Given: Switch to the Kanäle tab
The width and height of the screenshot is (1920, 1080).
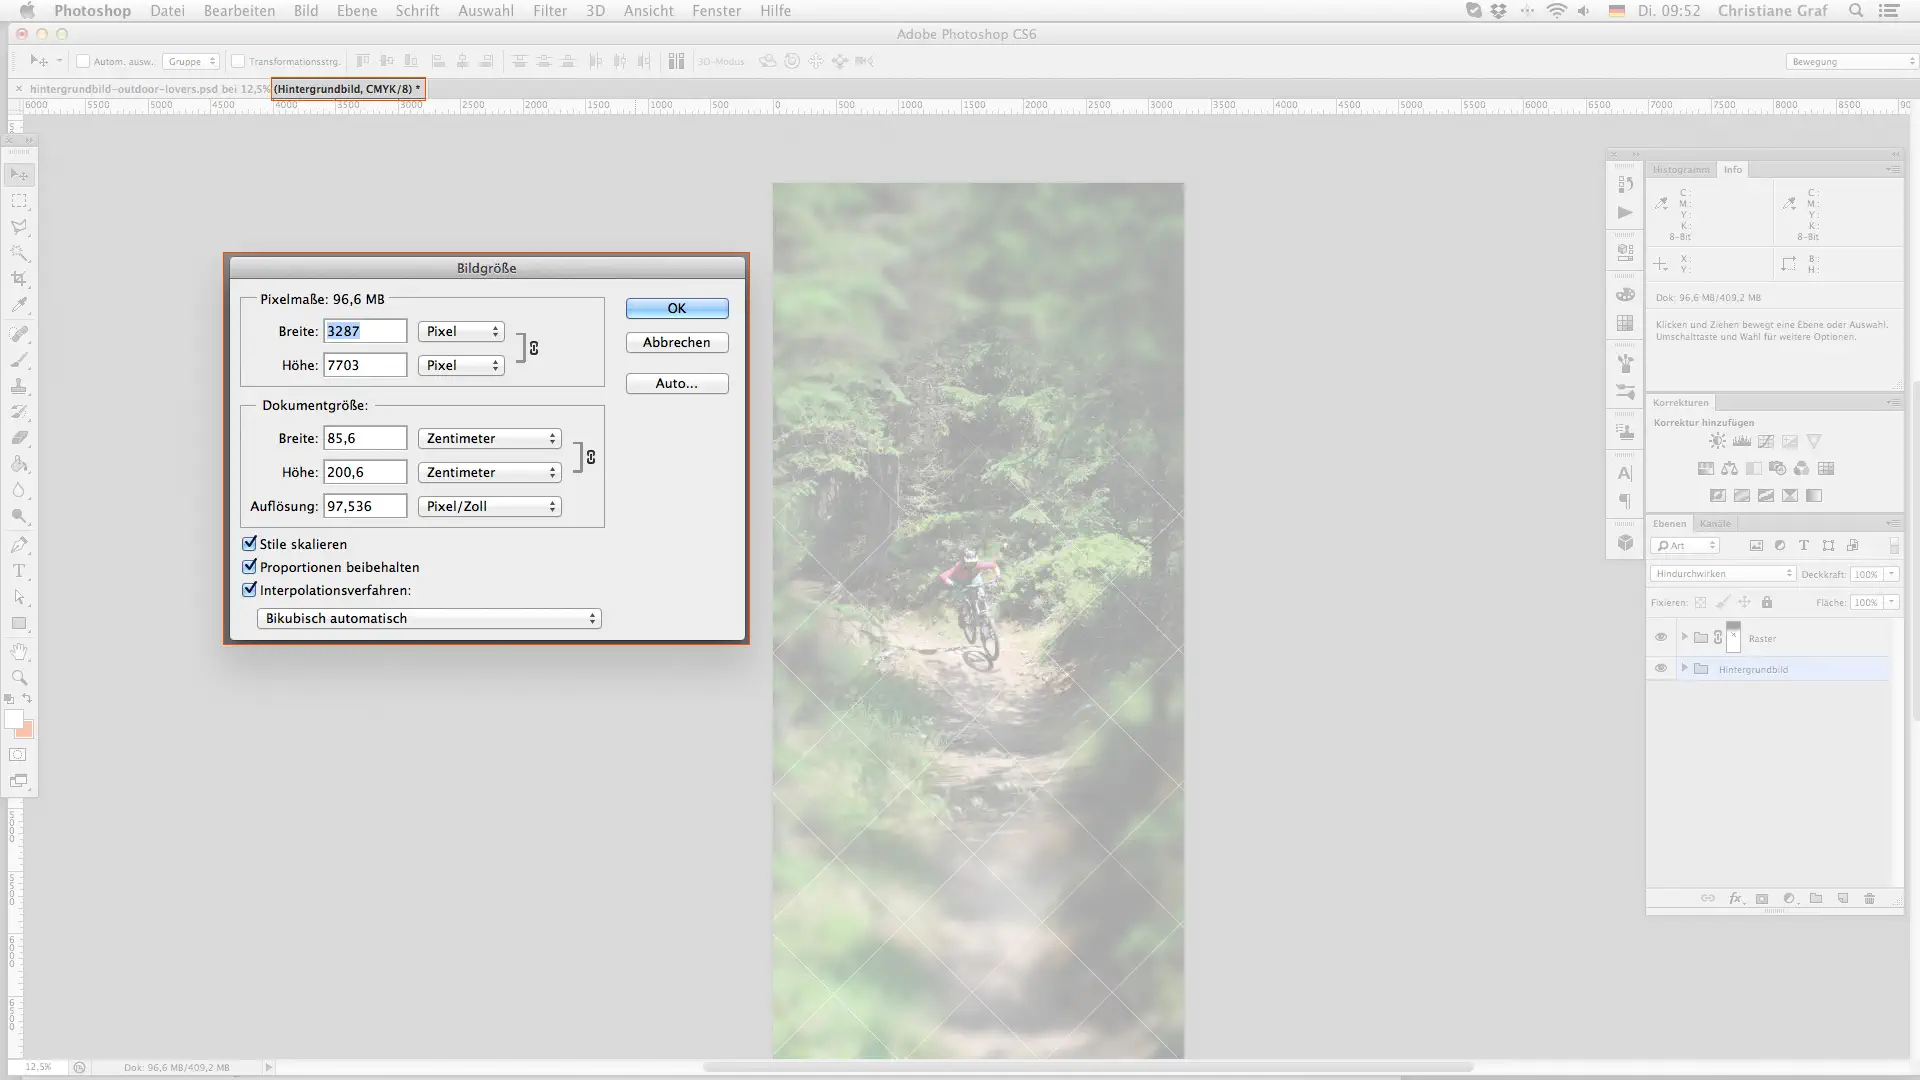Looking at the screenshot, I should click(x=1715, y=523).
